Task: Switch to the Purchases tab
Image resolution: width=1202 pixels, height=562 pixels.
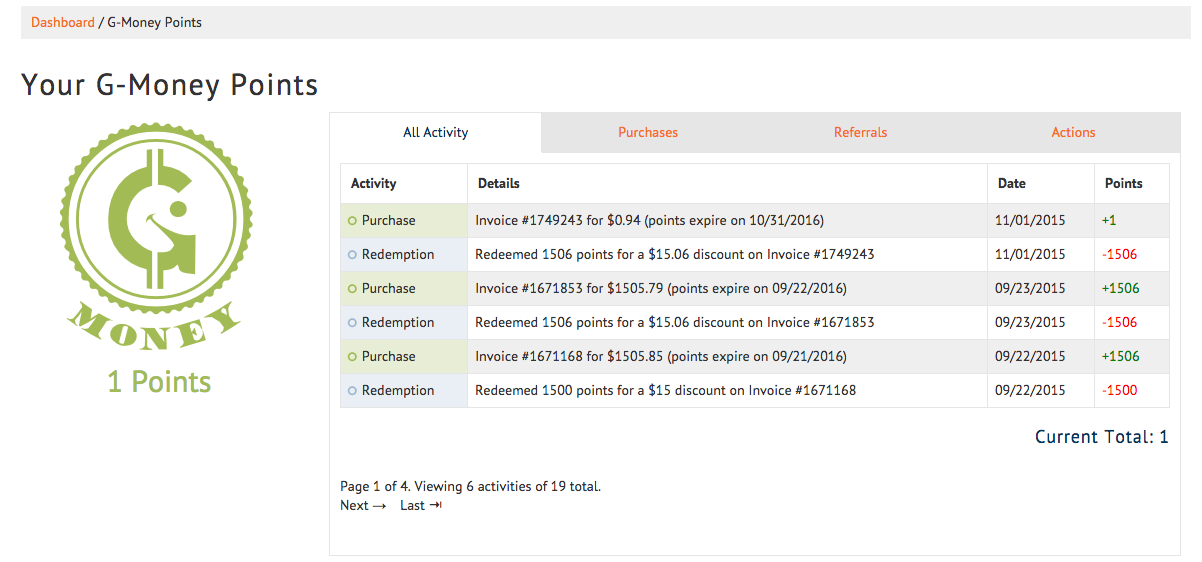Action: 648,132
